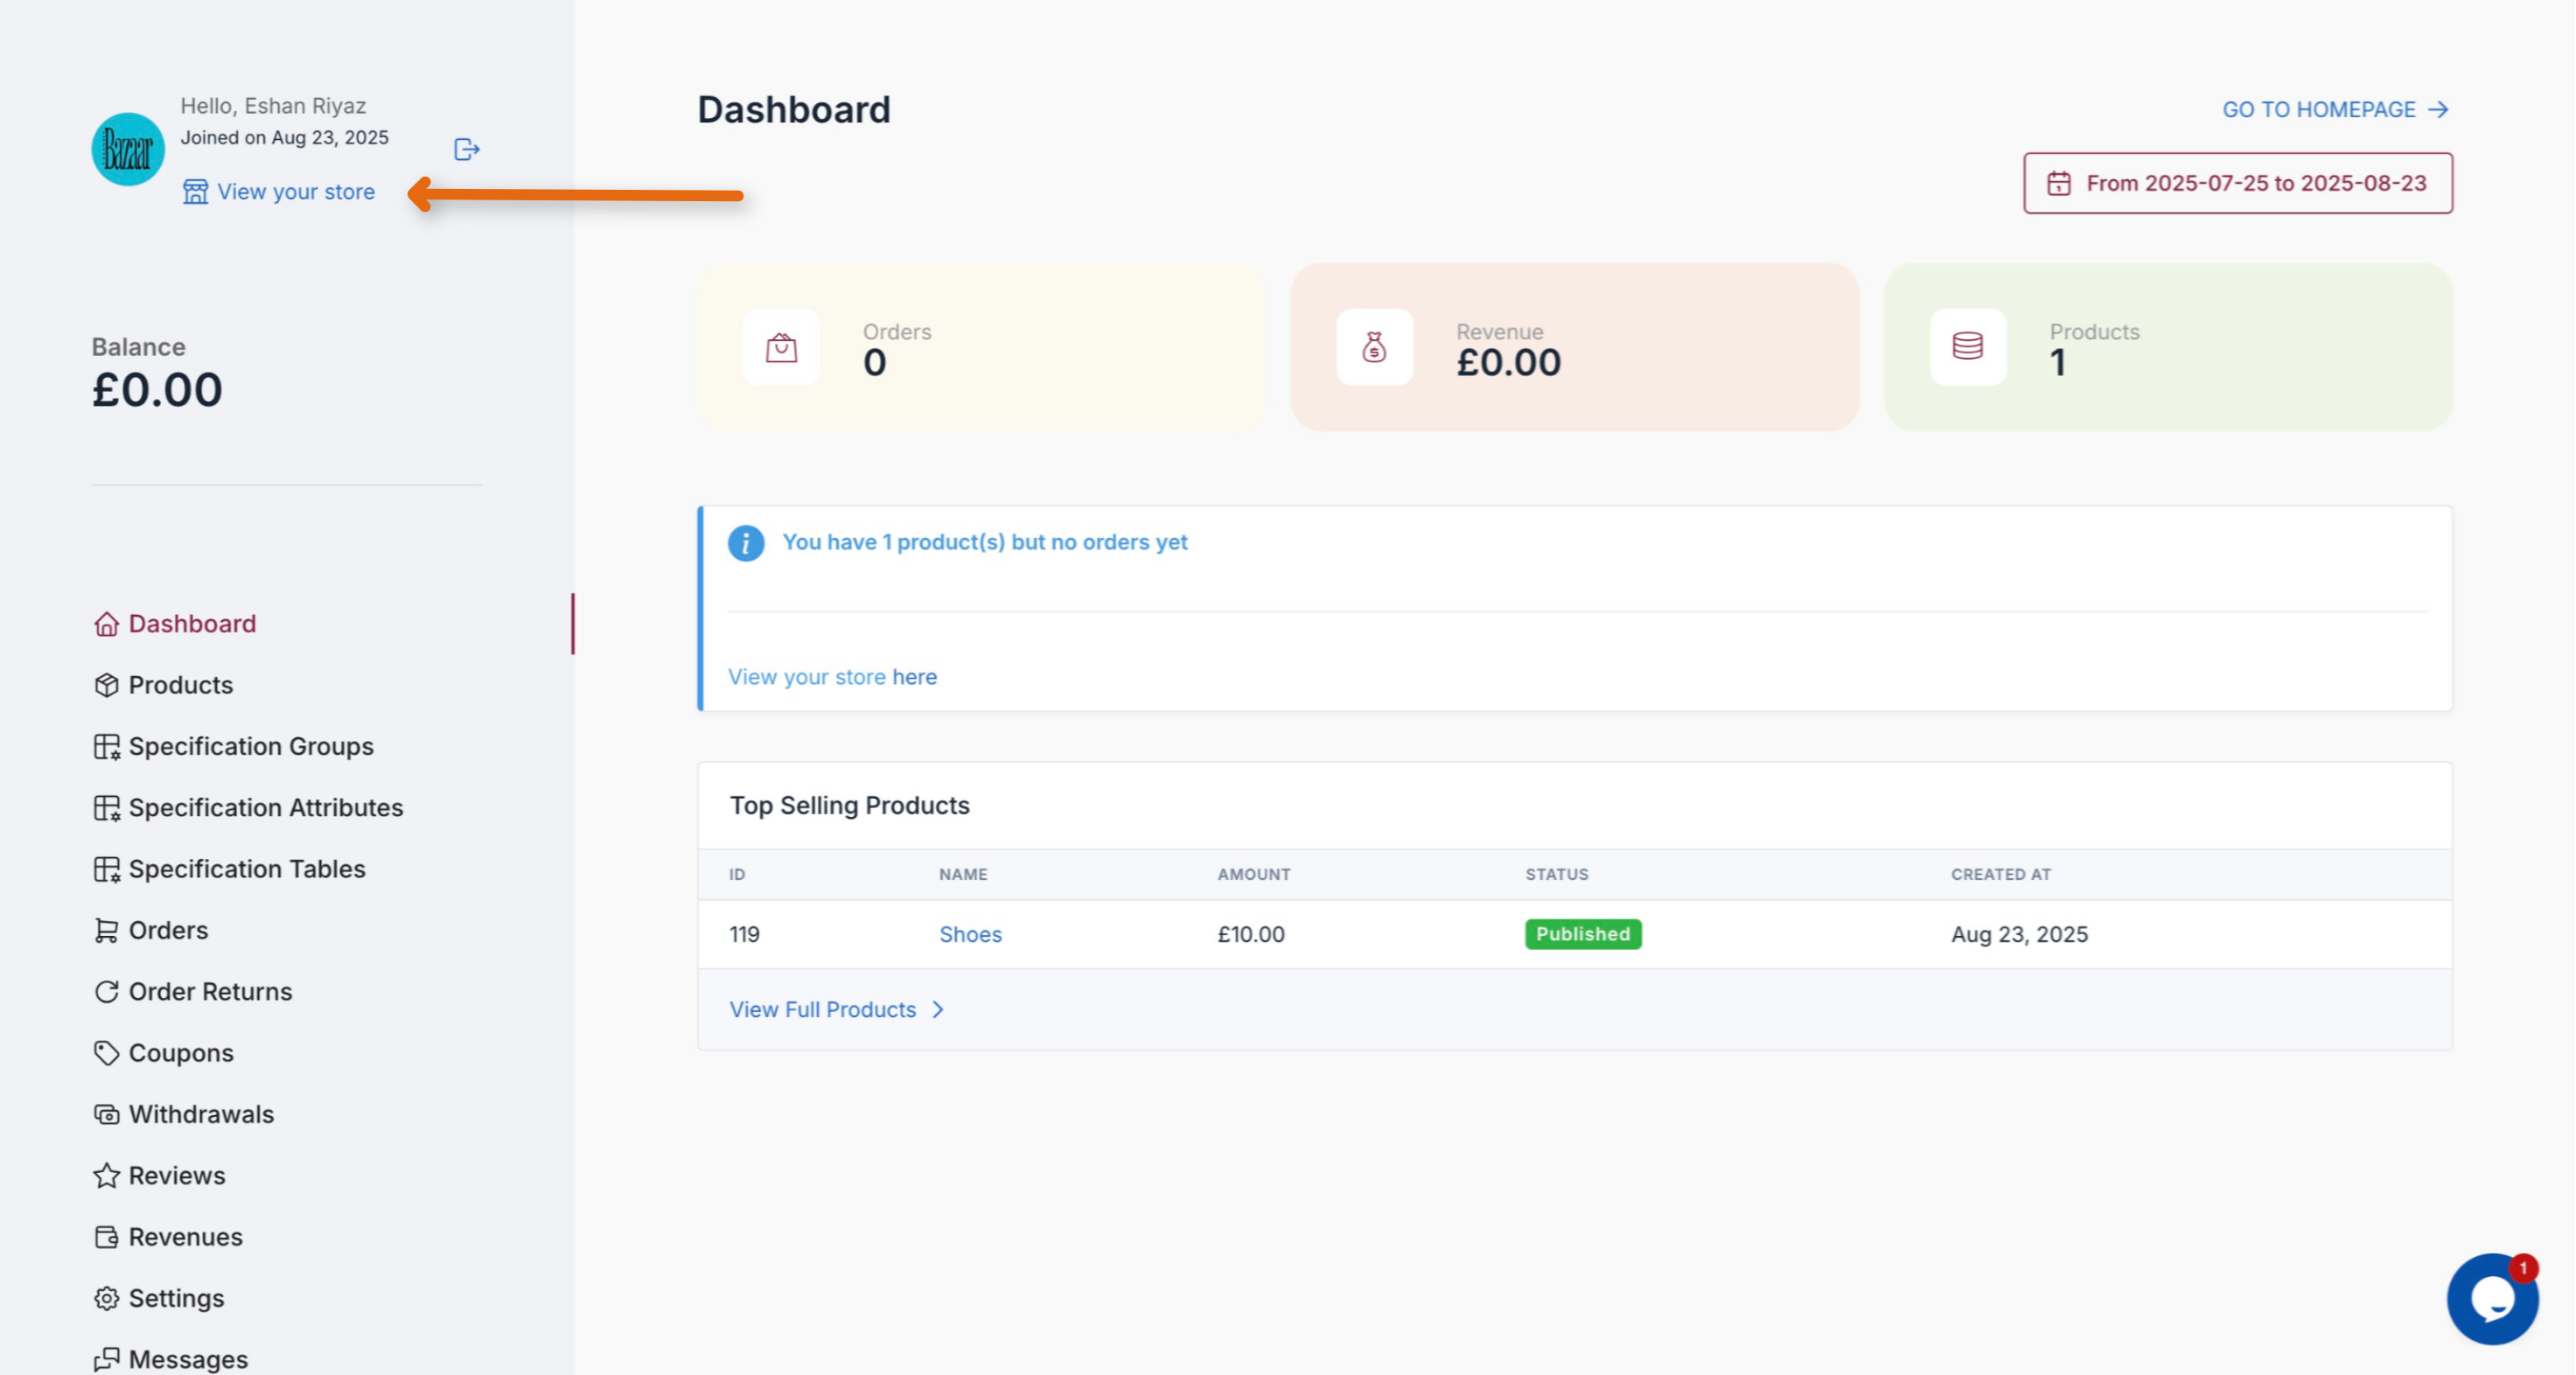The width and height of the screenshot is (2576, 1375).
Task: Click the Products box icon in sidebar
Action: click(106, 685)
